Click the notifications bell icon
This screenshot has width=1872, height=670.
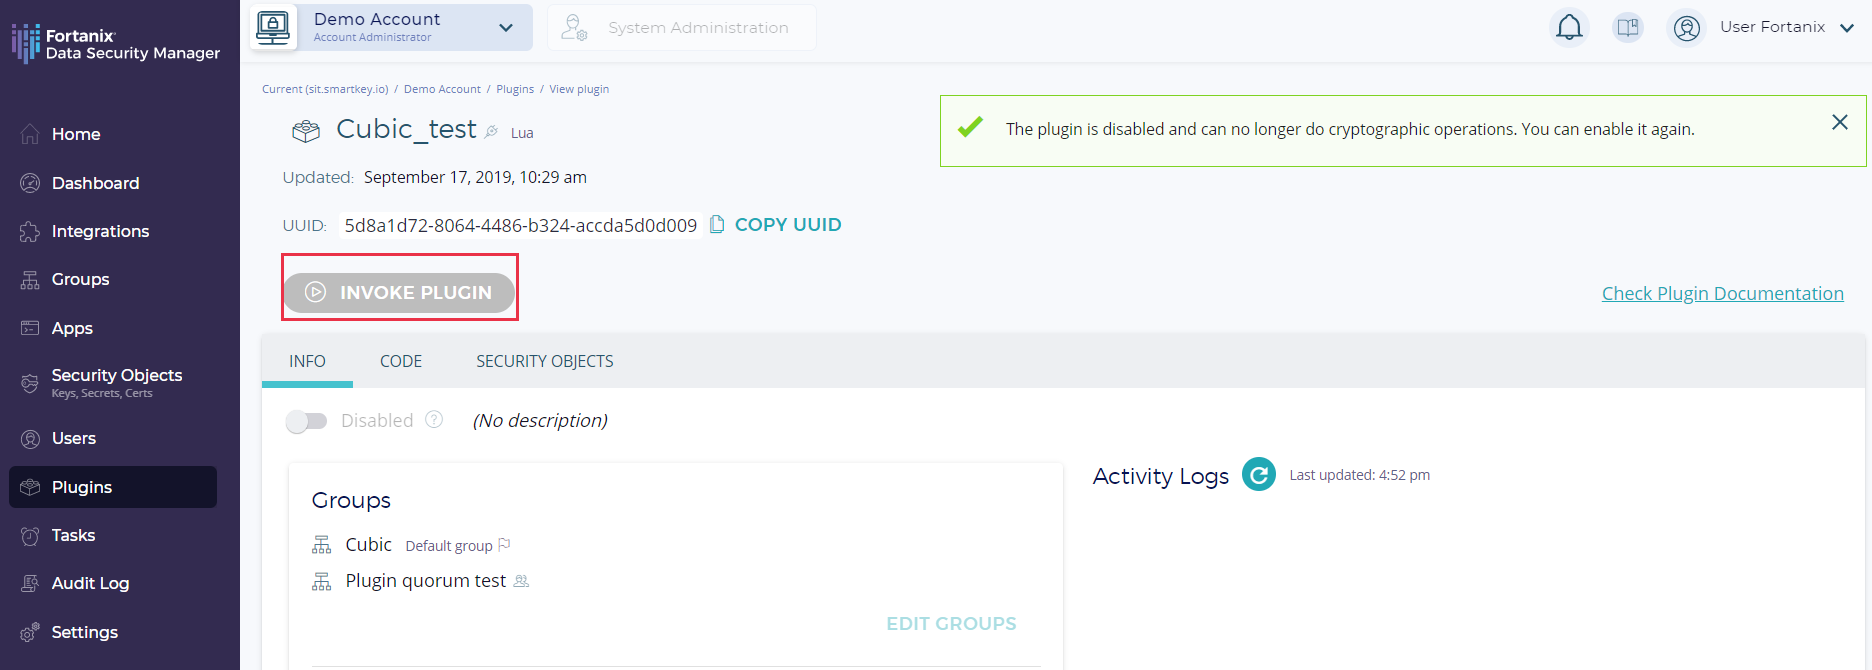click(x=1569, y=27)
